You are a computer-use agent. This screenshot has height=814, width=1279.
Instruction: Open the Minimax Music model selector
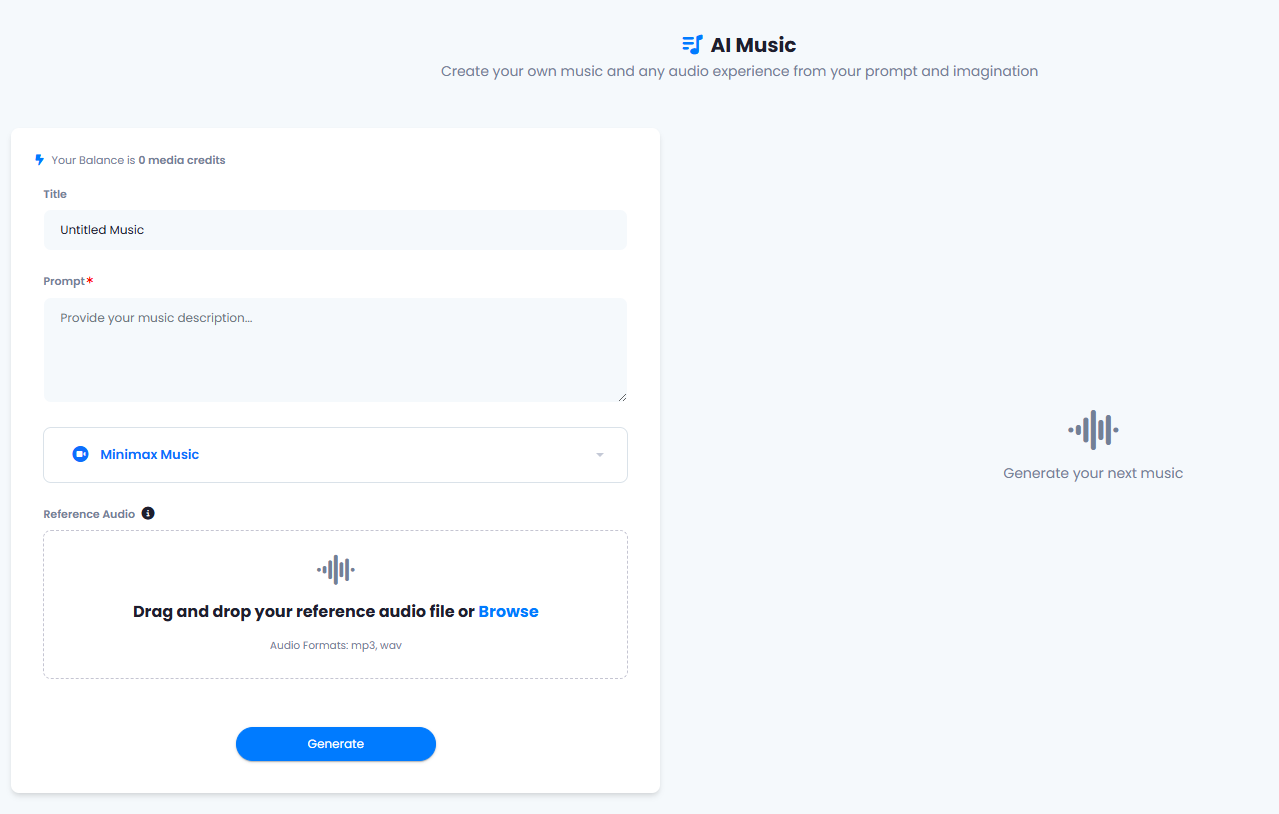(335, 455)
